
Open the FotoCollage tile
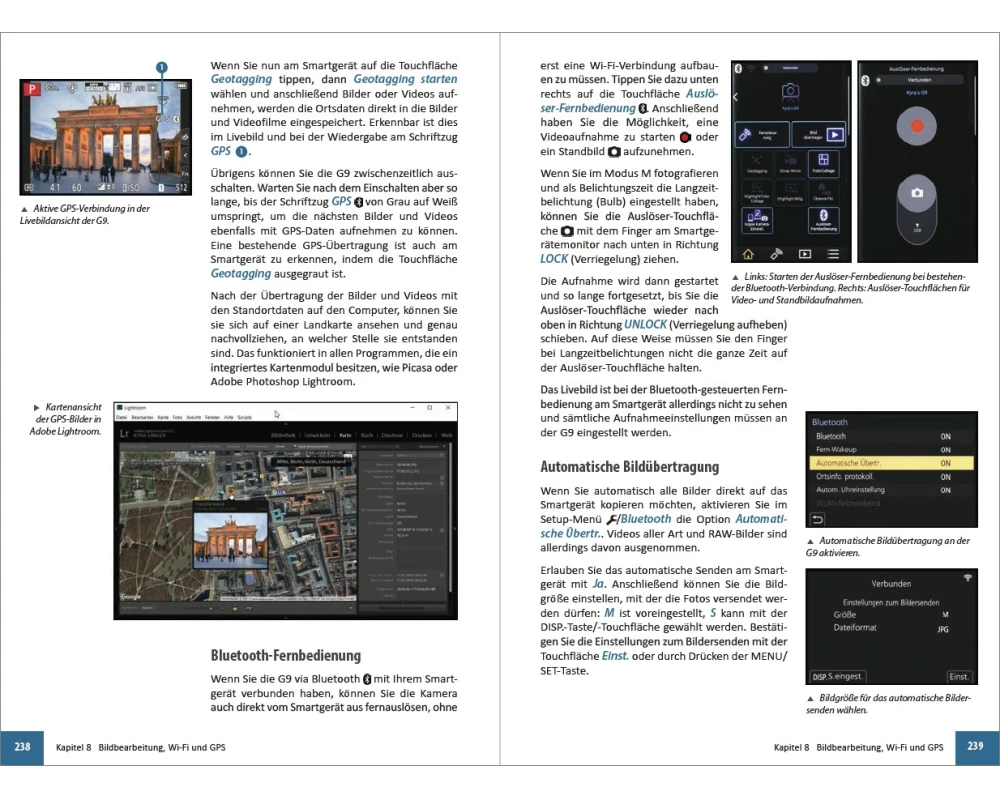(x=823, y=164)
